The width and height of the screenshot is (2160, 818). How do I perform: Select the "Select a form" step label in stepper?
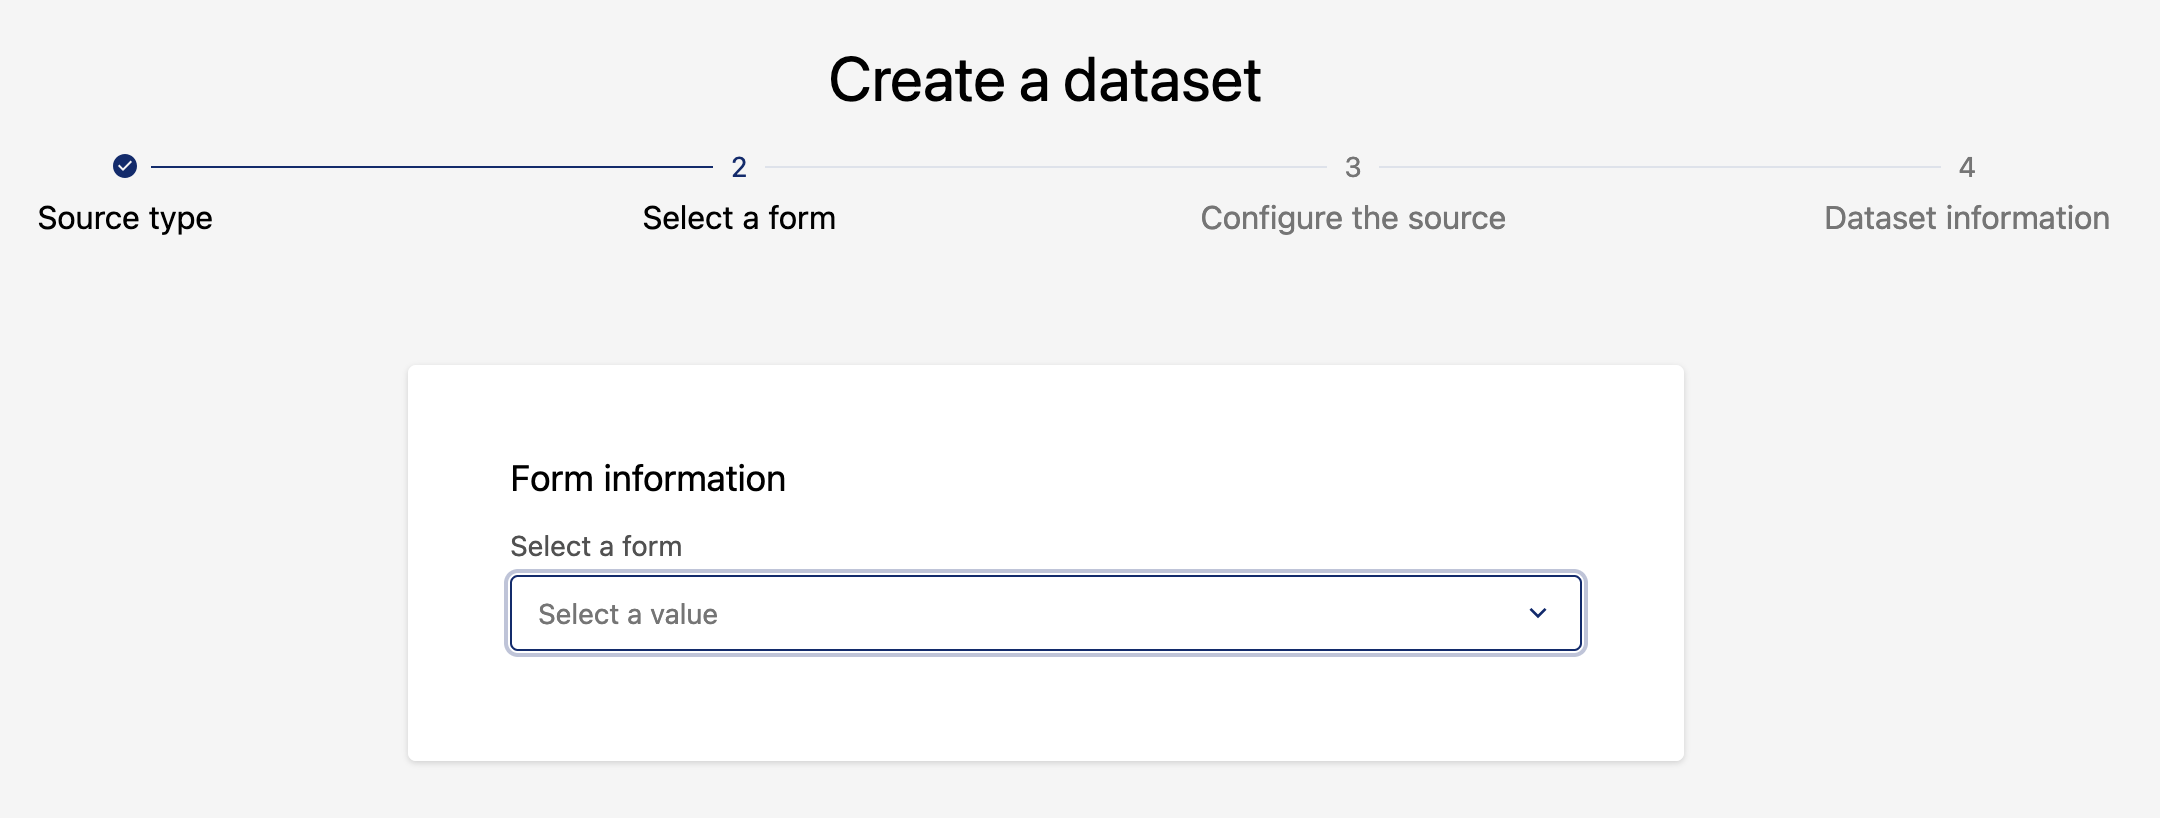(x=739, y=218)
